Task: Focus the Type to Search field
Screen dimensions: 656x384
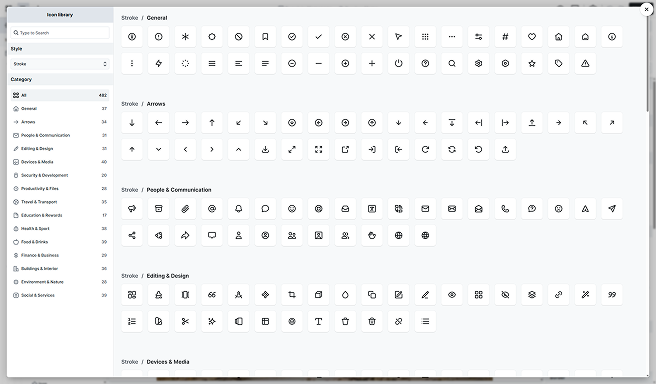Action: pos(60,33)
